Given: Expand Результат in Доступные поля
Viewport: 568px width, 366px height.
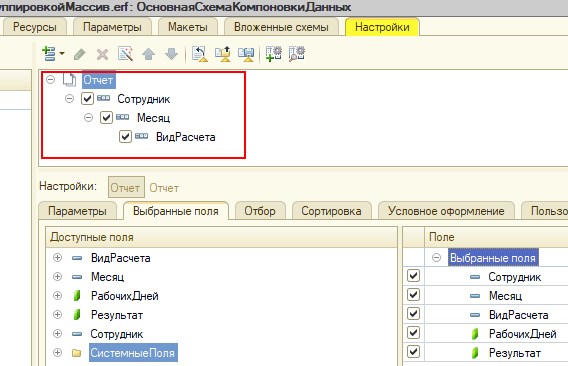Looking at the screenshot, I should (57, 314).
